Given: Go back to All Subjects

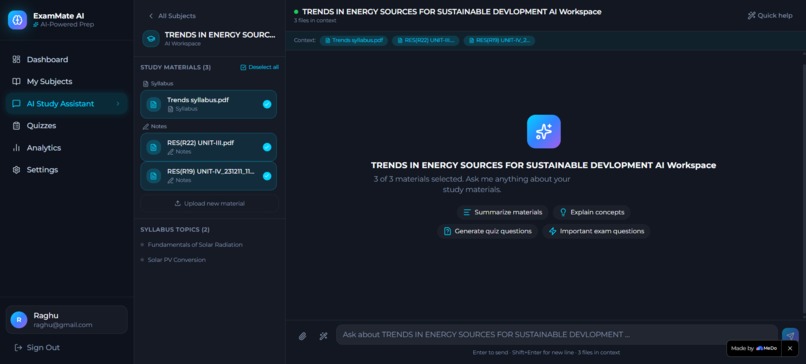Looking at the screenshot, I should tap(172, 16).
